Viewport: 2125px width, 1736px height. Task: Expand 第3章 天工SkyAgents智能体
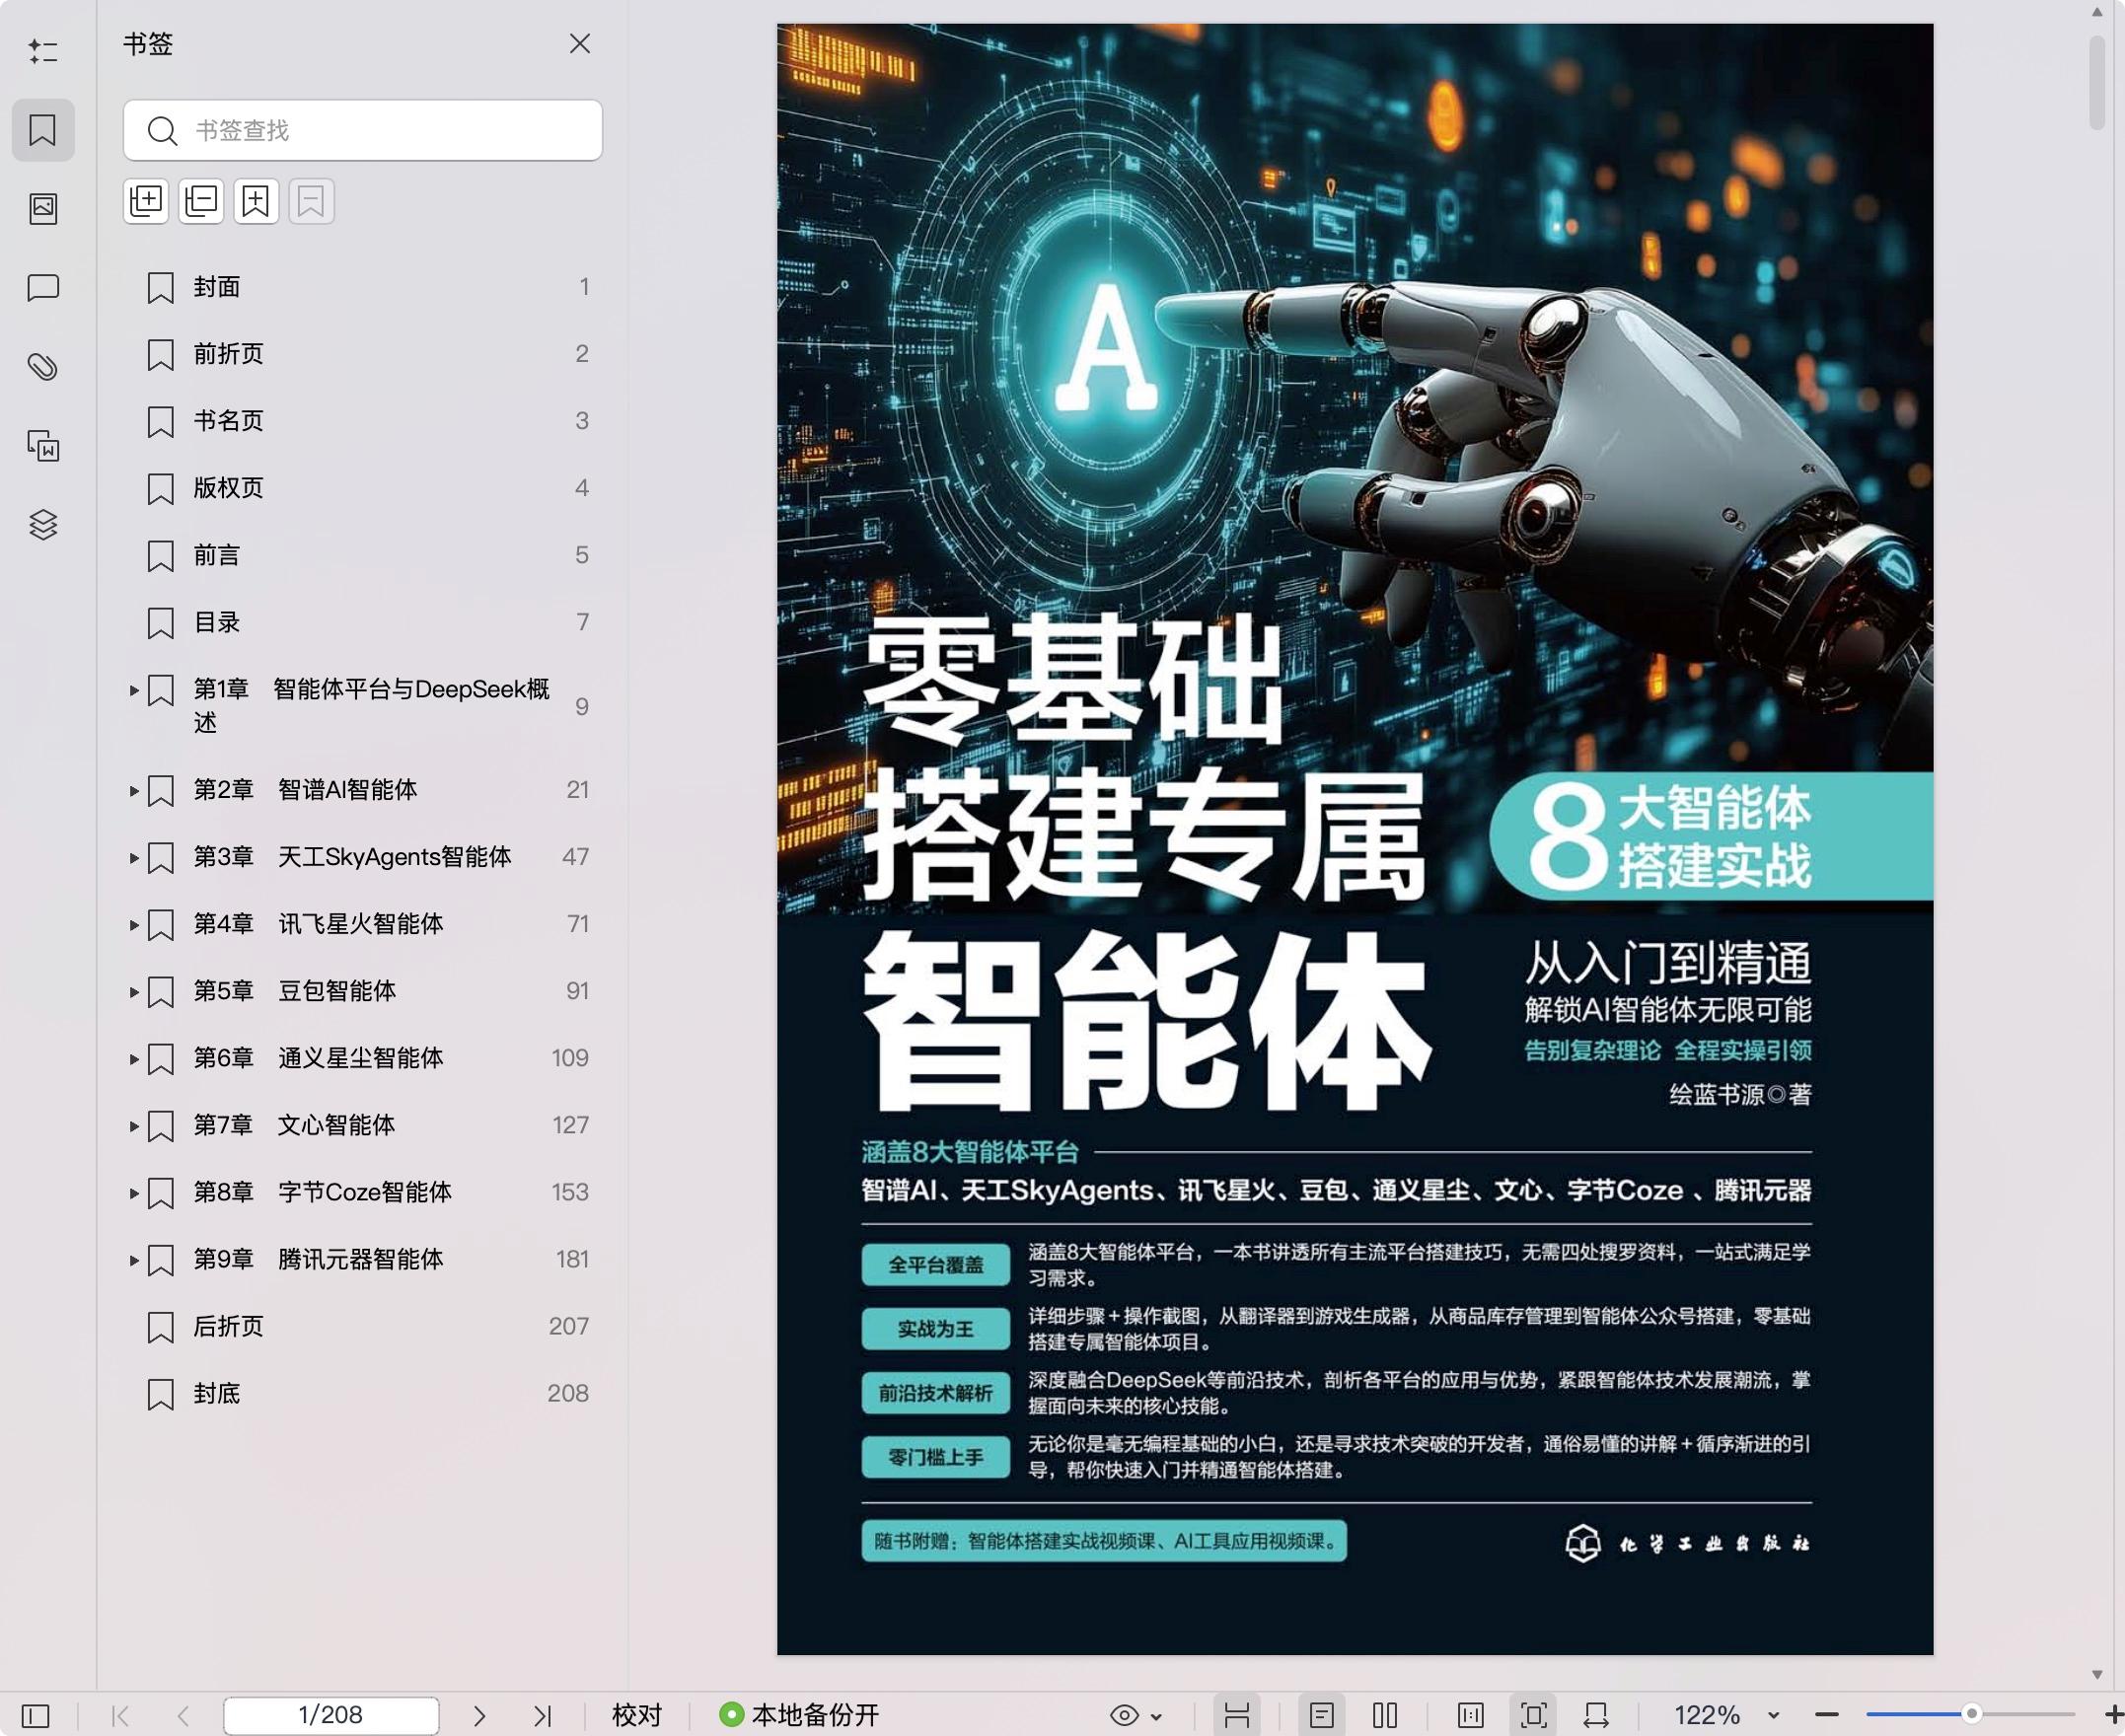click(x=134, y=858)
